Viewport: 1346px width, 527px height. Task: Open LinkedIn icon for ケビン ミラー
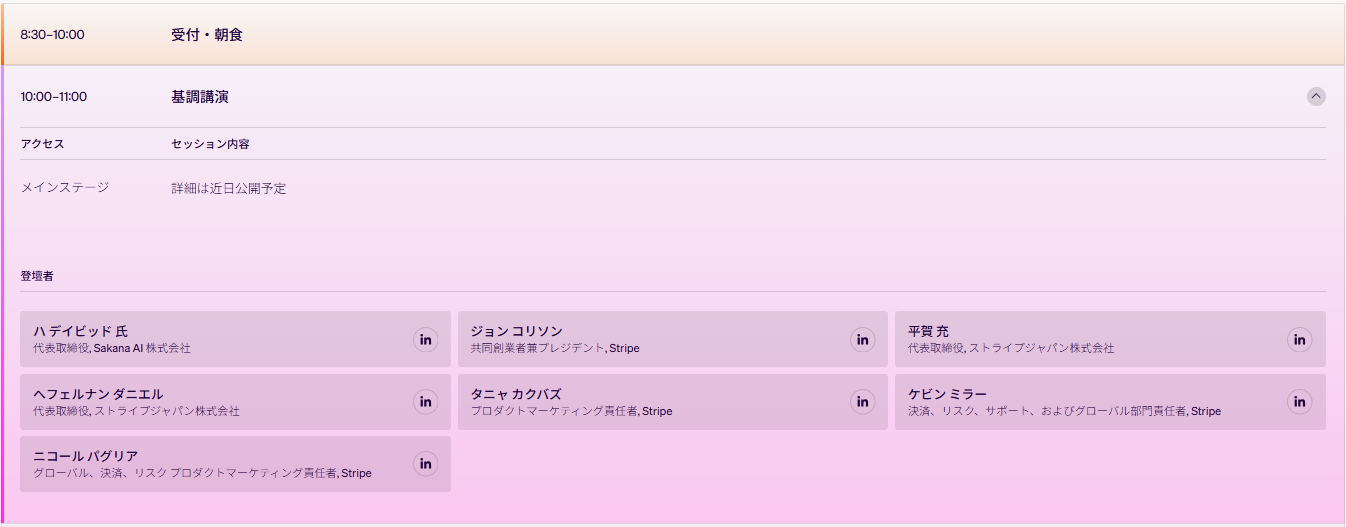click(x=1300, y=402)
